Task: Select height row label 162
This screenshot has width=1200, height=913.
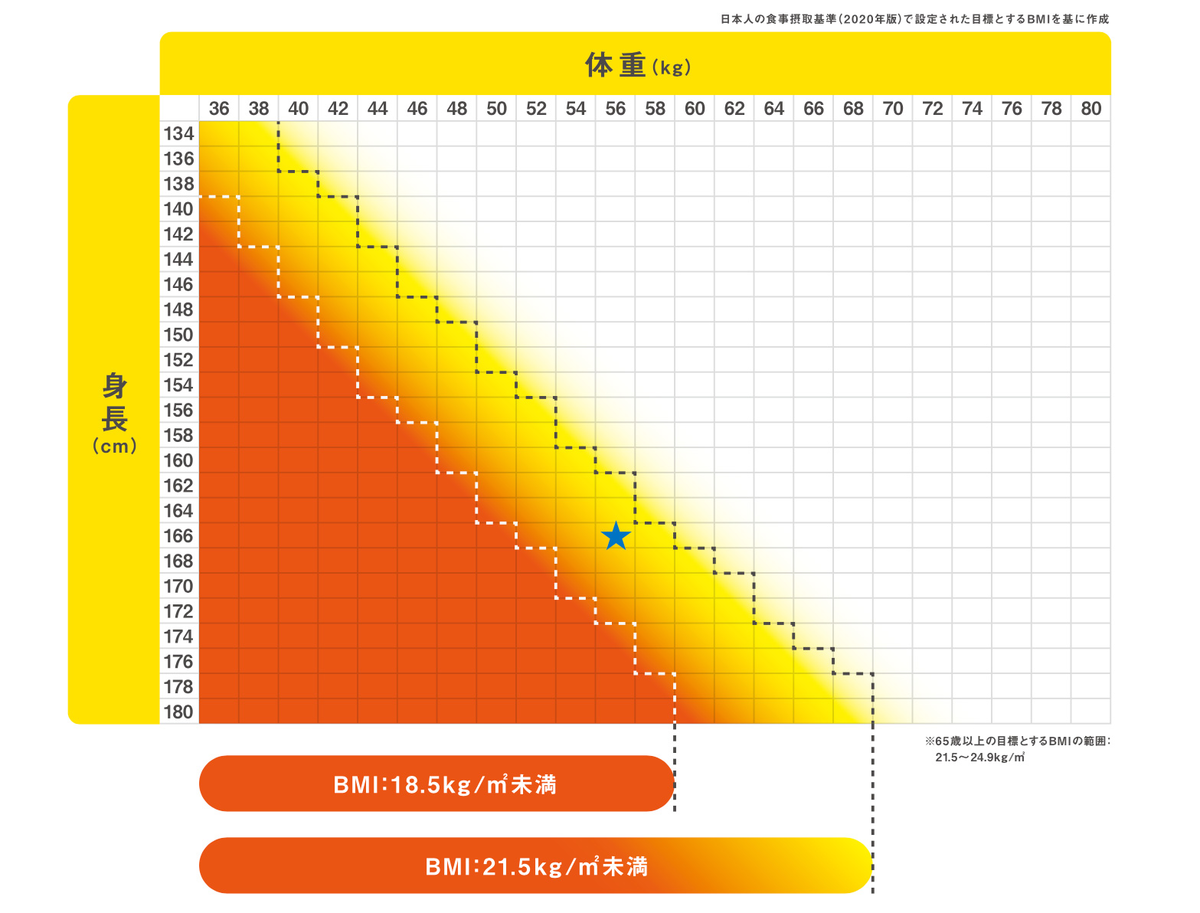Action: pos(179,485)
